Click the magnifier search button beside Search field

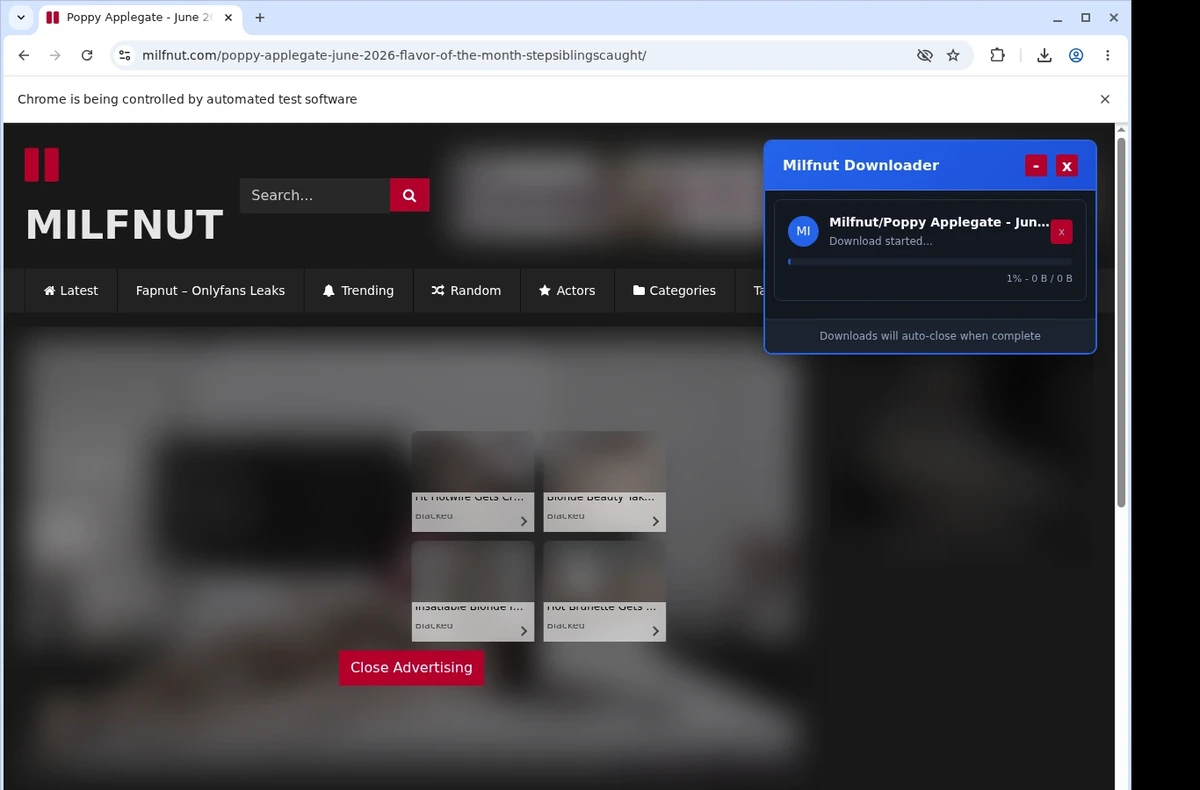coord(409,195)
